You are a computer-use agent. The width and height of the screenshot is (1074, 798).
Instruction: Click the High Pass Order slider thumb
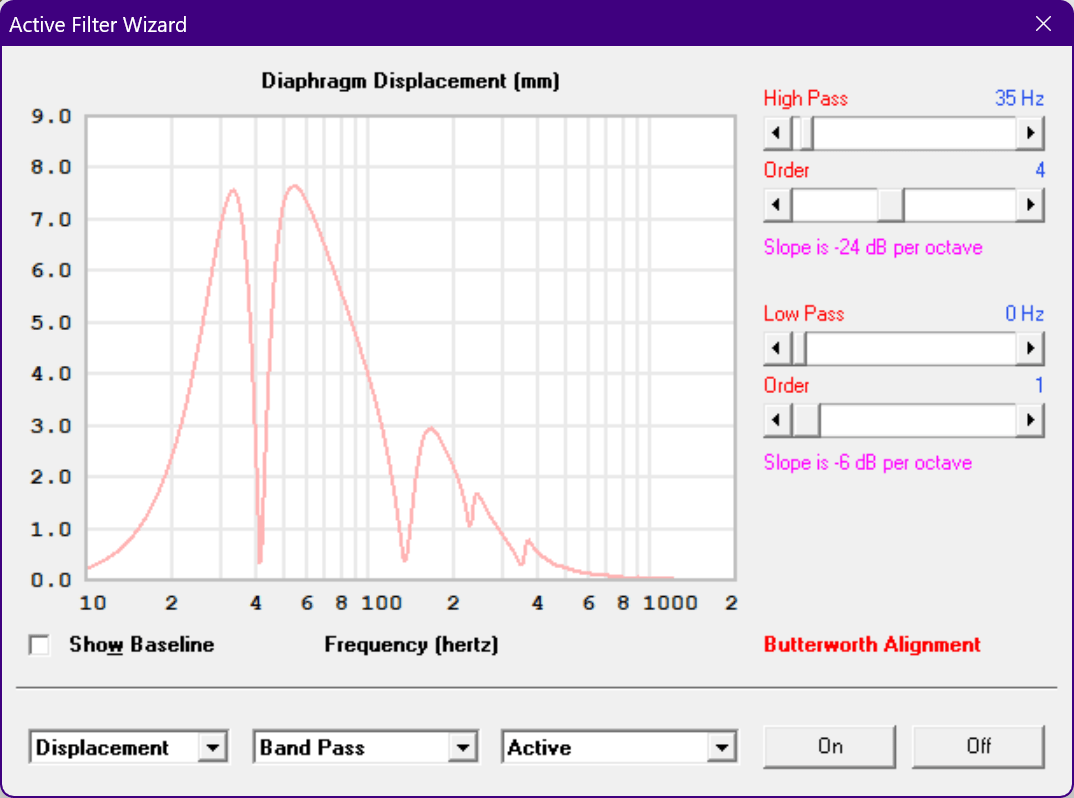click(890, 205)
